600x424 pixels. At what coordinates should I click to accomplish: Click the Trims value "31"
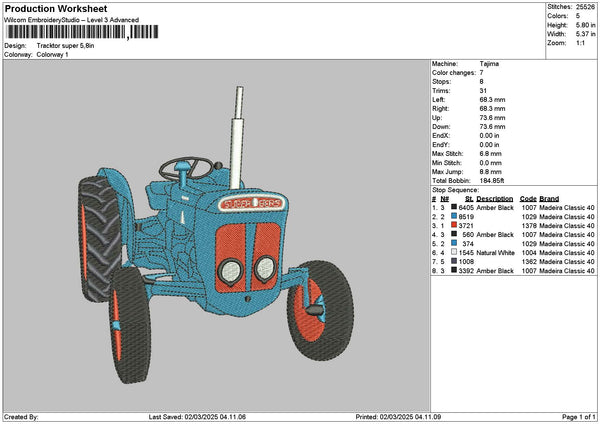pyautogui.click(x=483, y=91)
